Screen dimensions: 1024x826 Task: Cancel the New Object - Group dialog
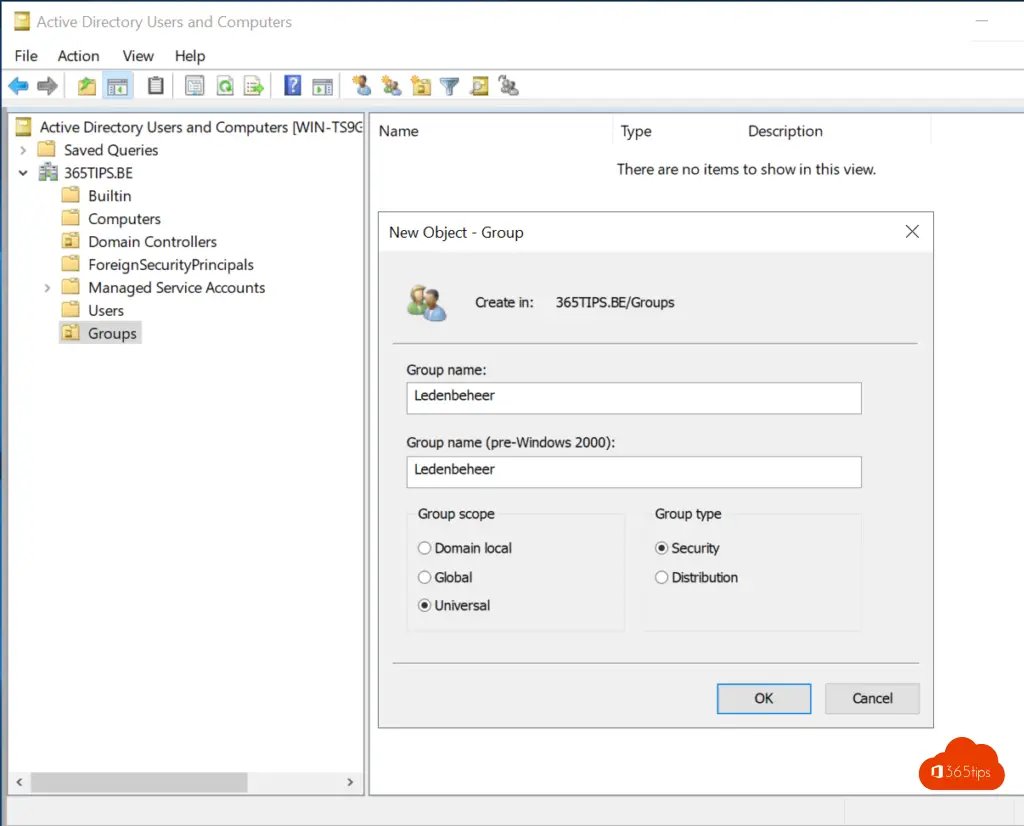coord(872,699)
